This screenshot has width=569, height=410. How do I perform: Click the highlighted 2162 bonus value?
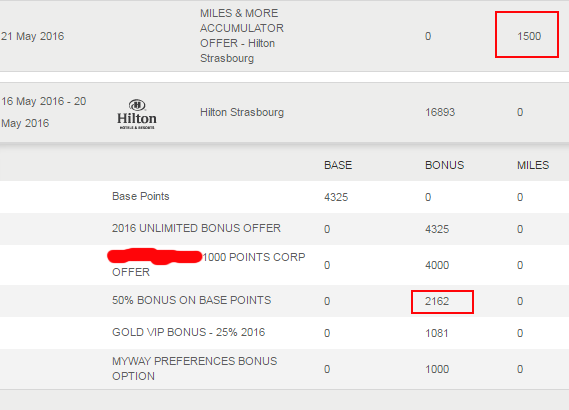tap(437, 301)
